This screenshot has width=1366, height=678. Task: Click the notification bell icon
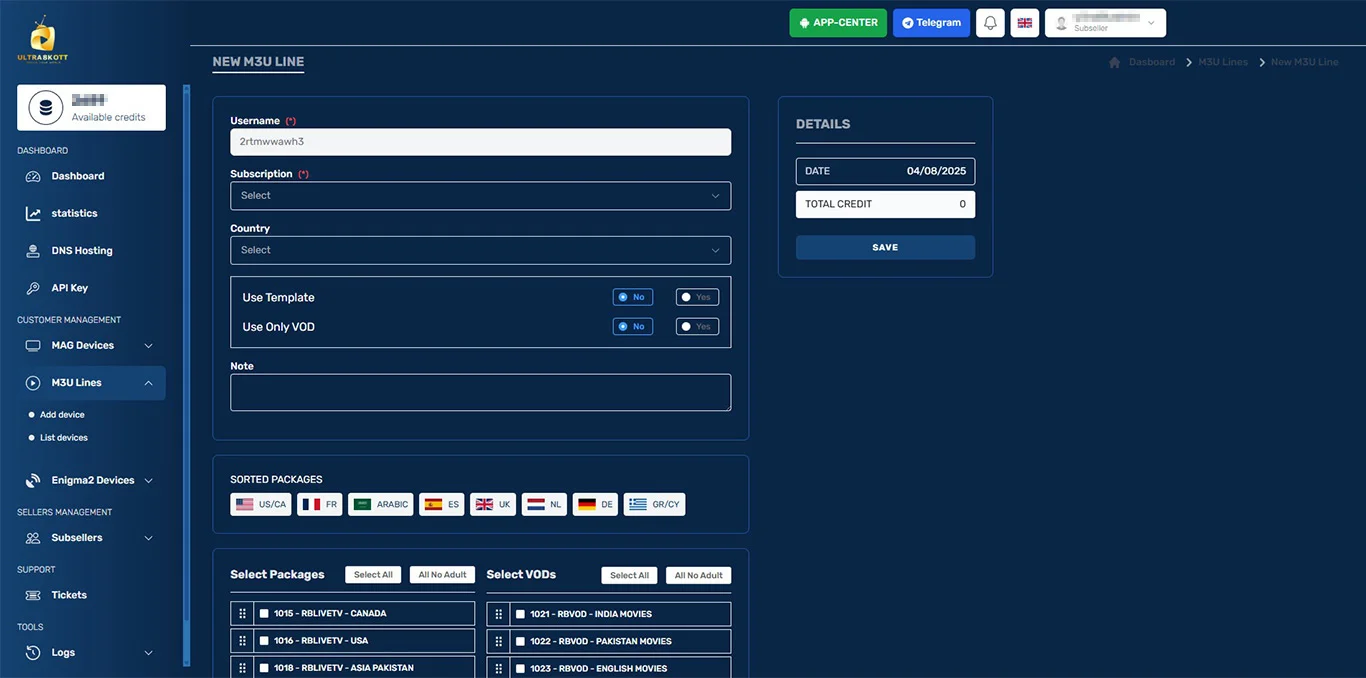click(990, 23)
